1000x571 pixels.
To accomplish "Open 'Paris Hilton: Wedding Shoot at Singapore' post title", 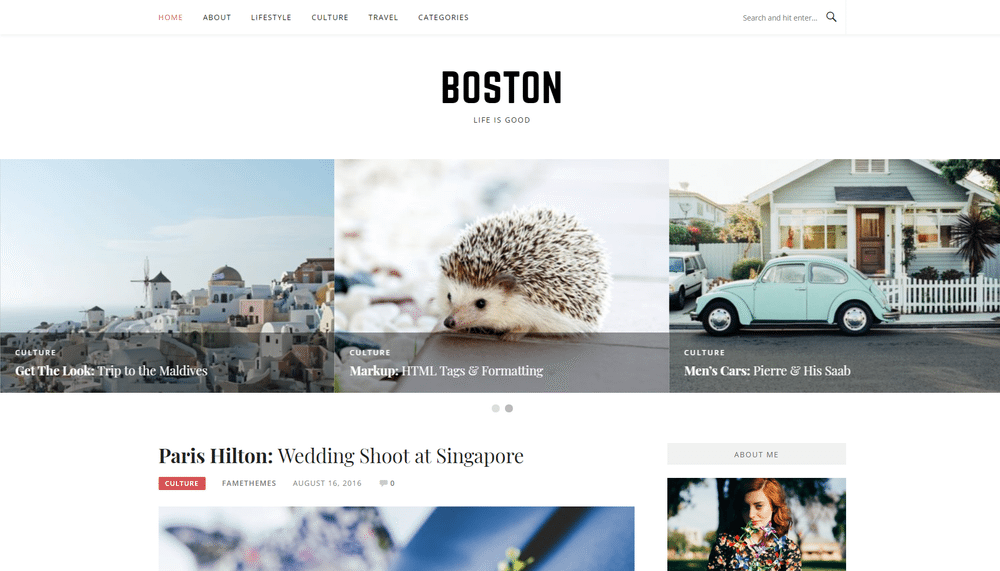I will pos(341,456).
